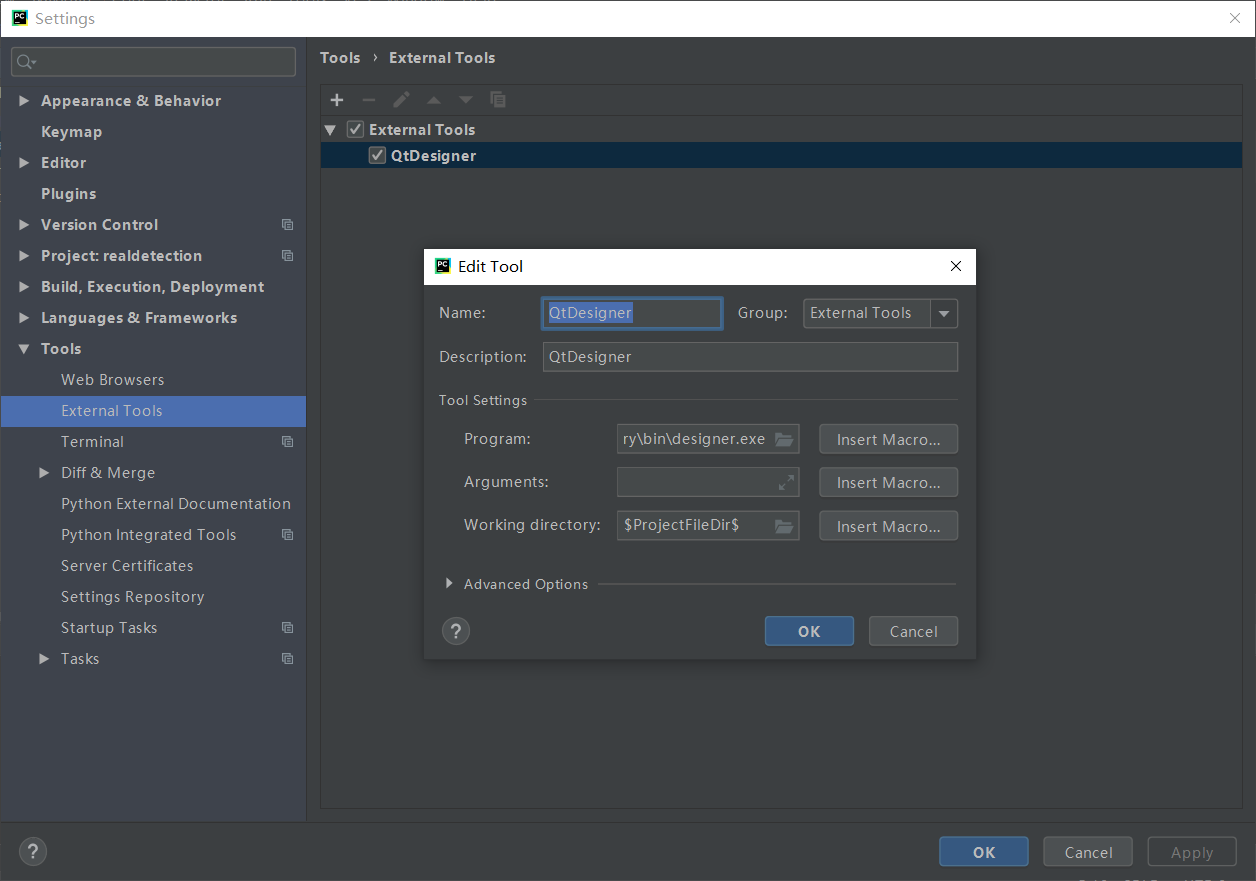1256x881 pixels.
Task: Close the Edit Tool dialog
Action: click(956, 266)
